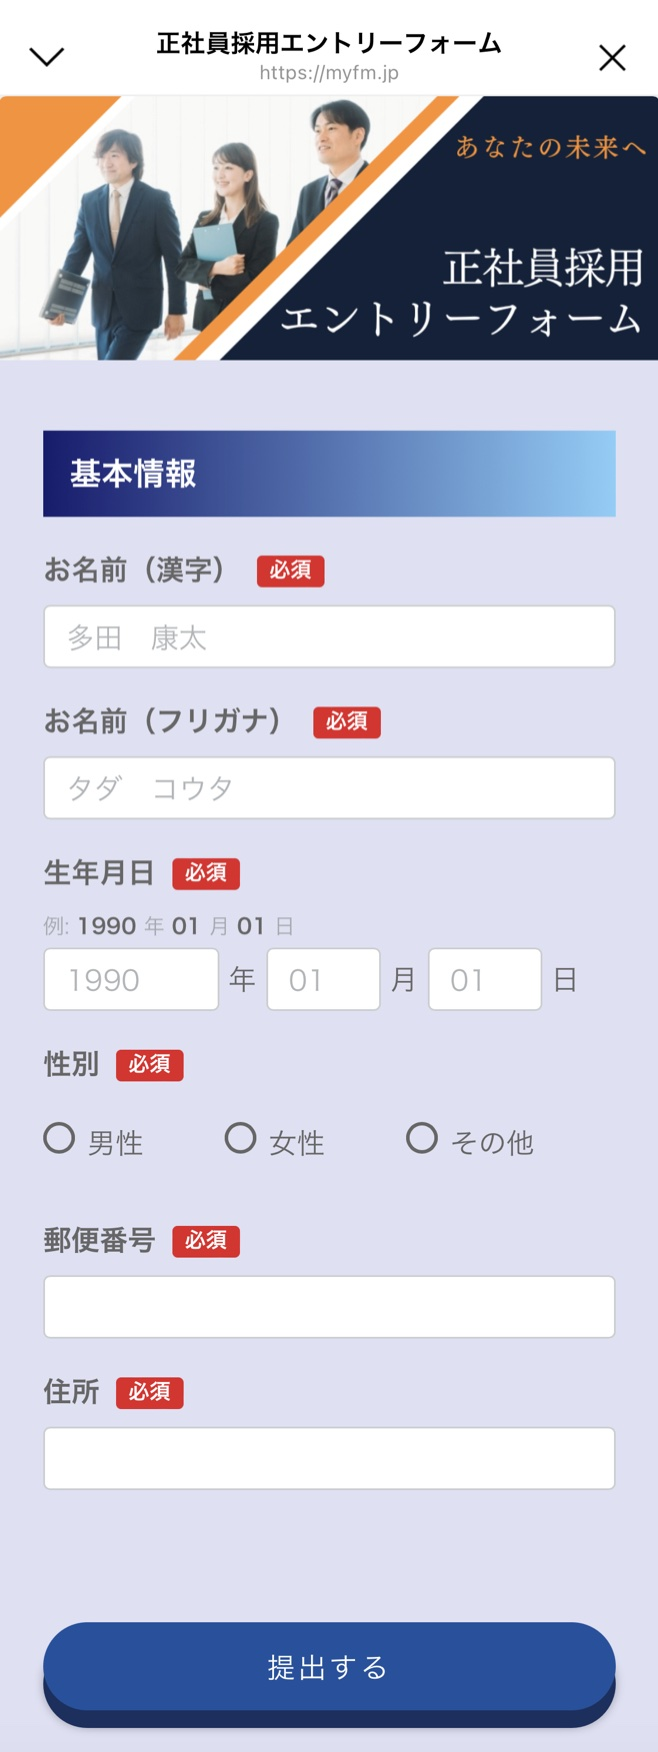Select the その他 radio button
Screen dimensions: 658x1752
point(422,1138)
